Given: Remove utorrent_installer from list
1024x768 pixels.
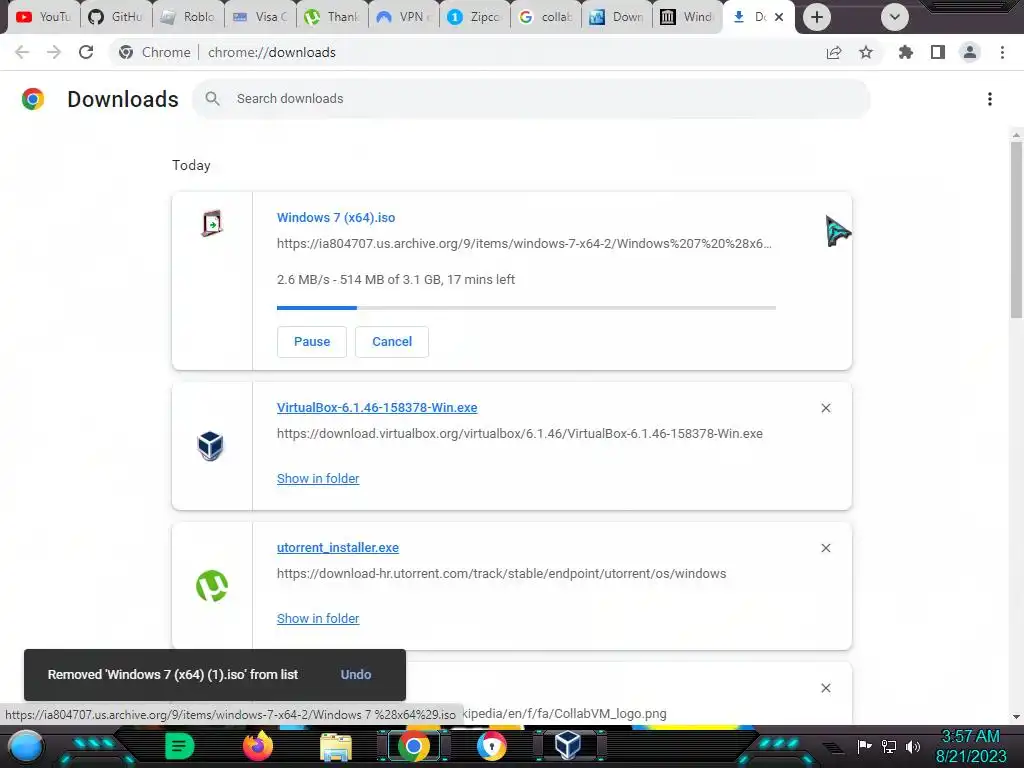Looking at the screenshot, I should (825, 548).
